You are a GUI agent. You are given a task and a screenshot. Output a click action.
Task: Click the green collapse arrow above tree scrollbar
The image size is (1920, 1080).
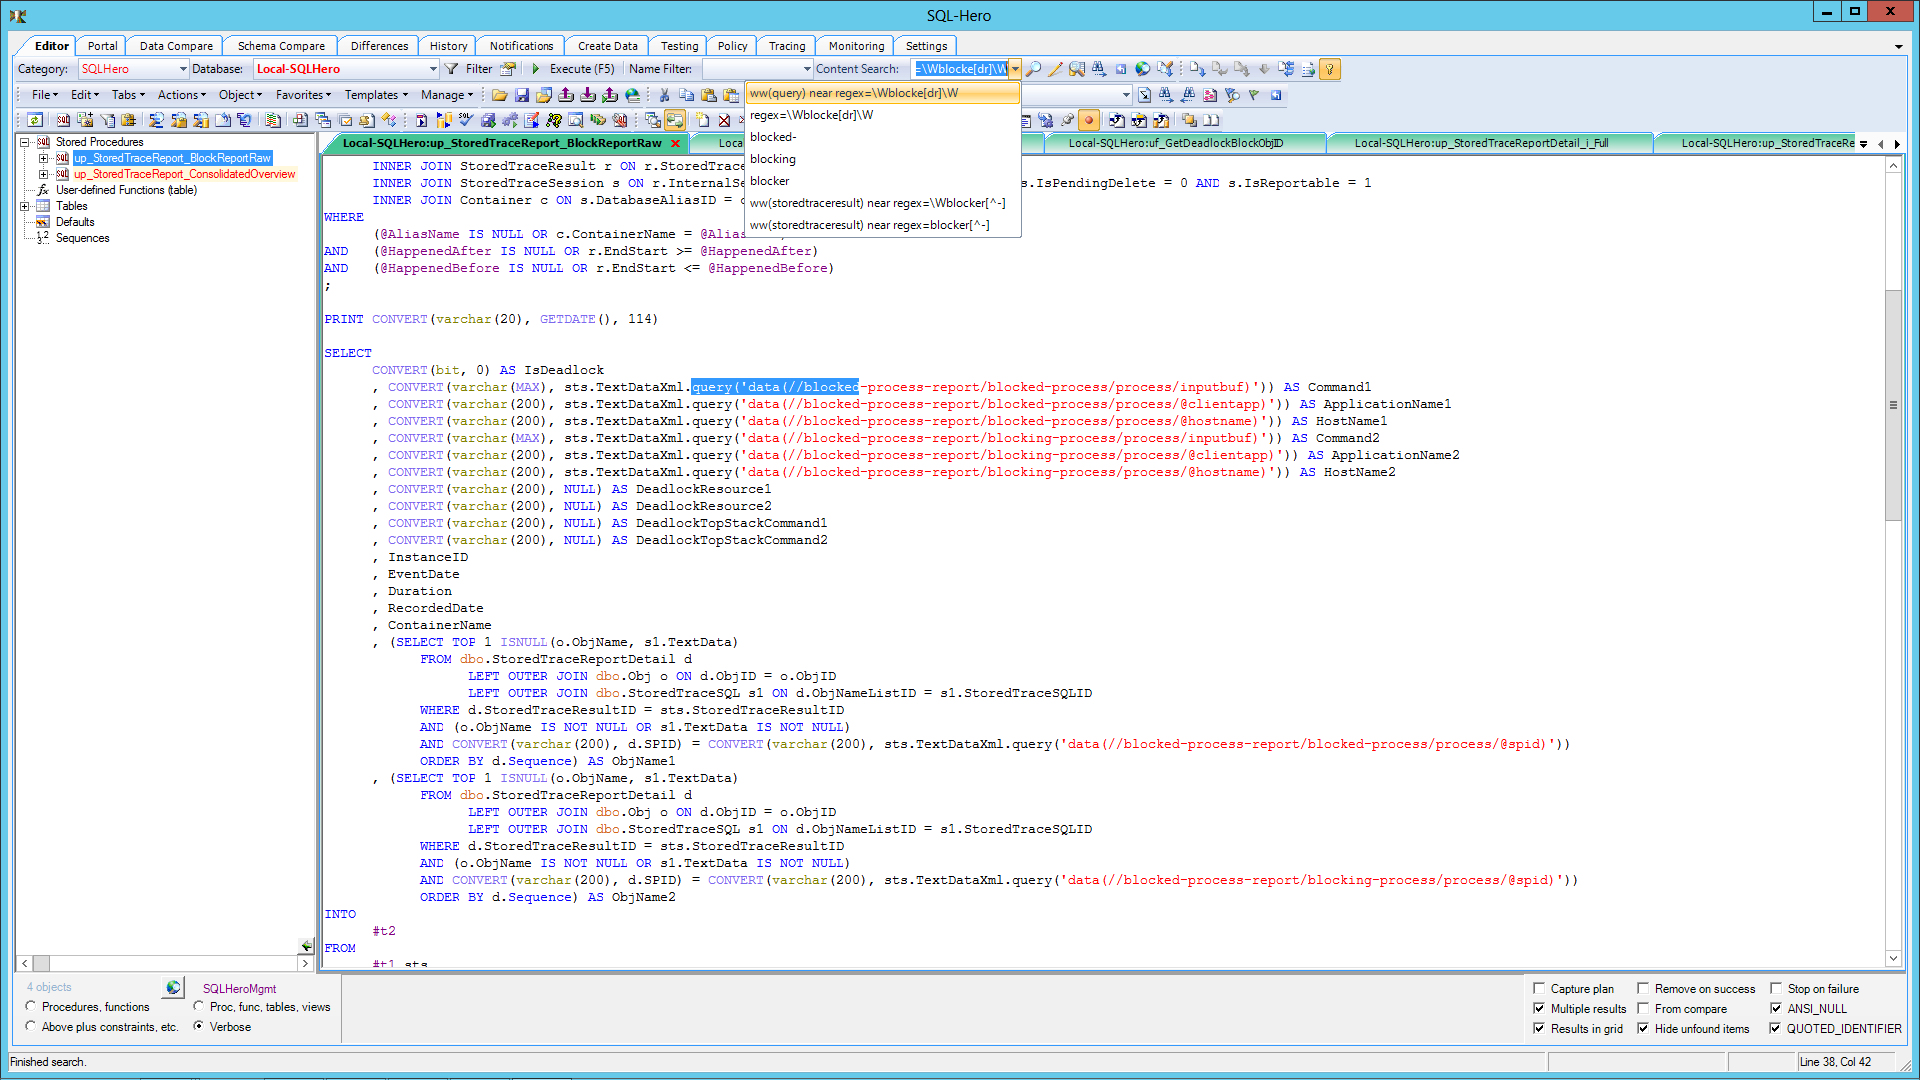(x=306, y=945)
